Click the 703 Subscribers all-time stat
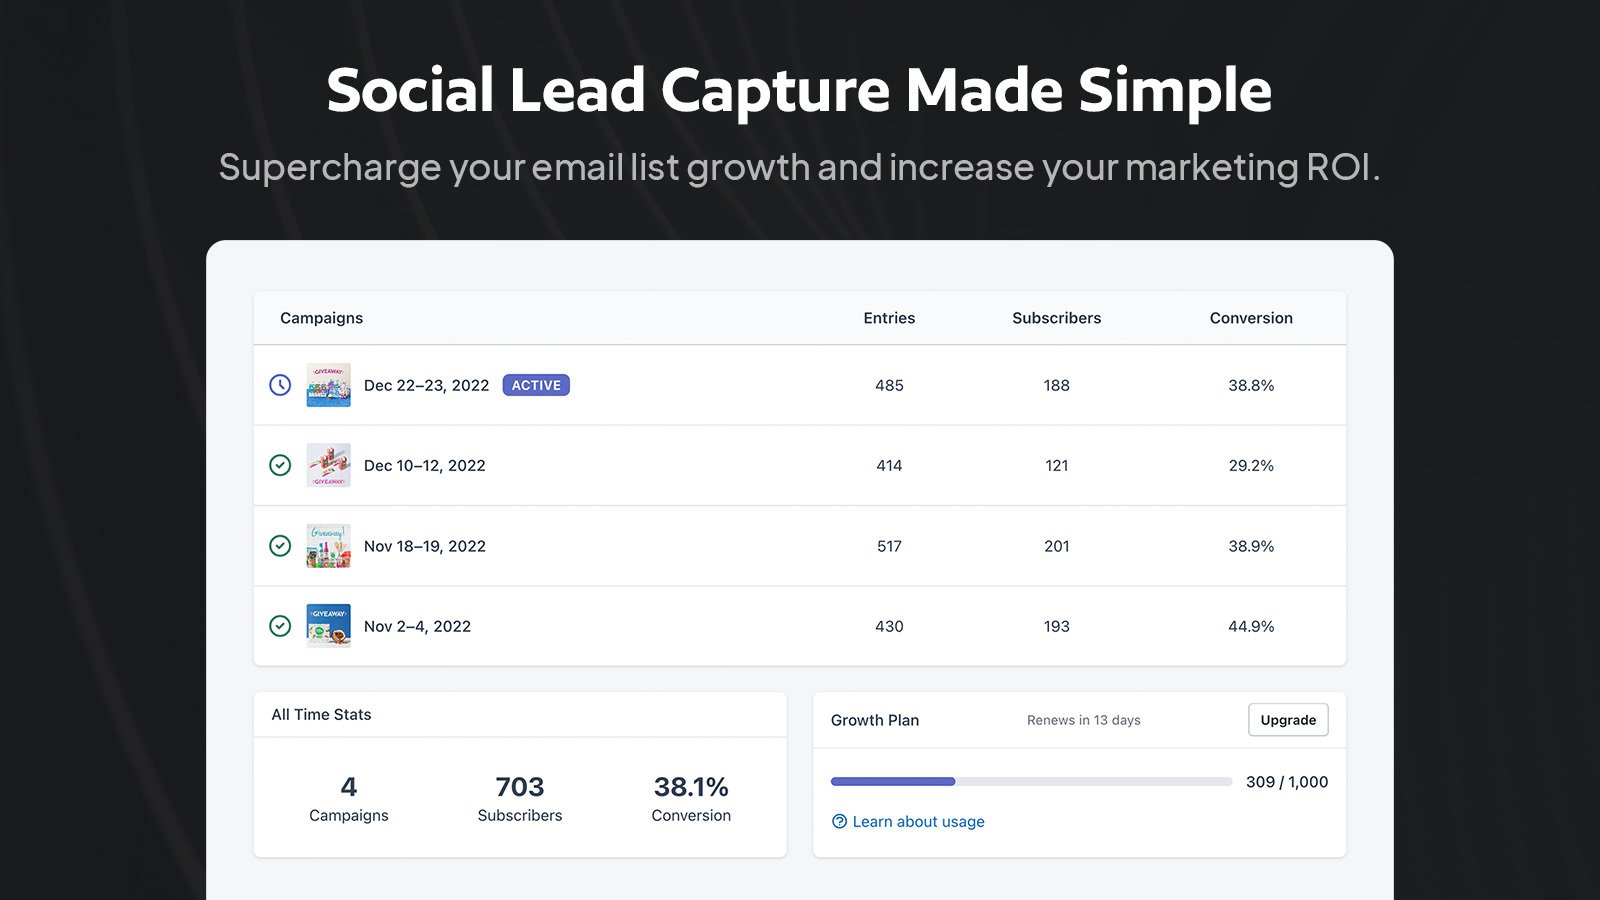Screen dimensions: 1600x900 pos(520,798)
